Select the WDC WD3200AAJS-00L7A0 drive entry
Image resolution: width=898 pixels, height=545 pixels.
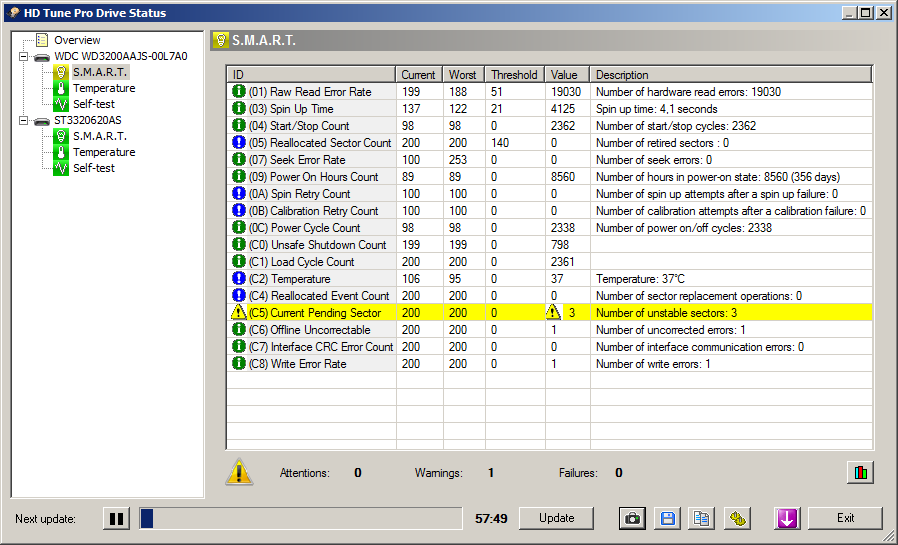pos(120,56)
